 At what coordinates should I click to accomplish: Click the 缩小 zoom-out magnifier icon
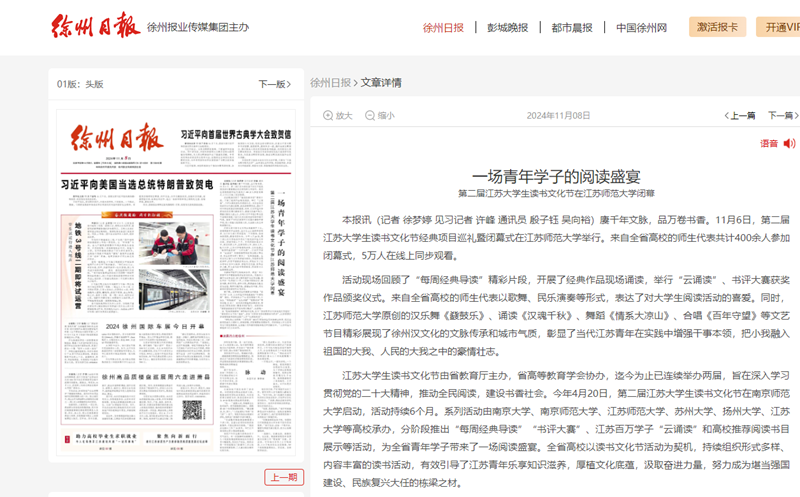pyautogui.click(x=370, y=116)
